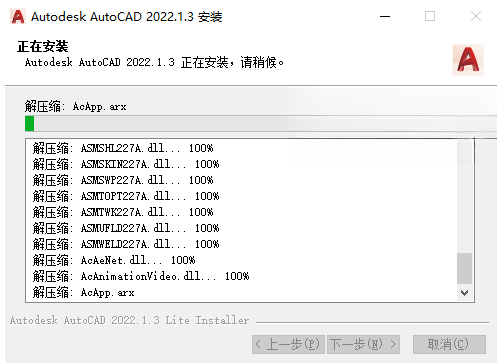Click the log scrollbar thumb

click(464, 268)
